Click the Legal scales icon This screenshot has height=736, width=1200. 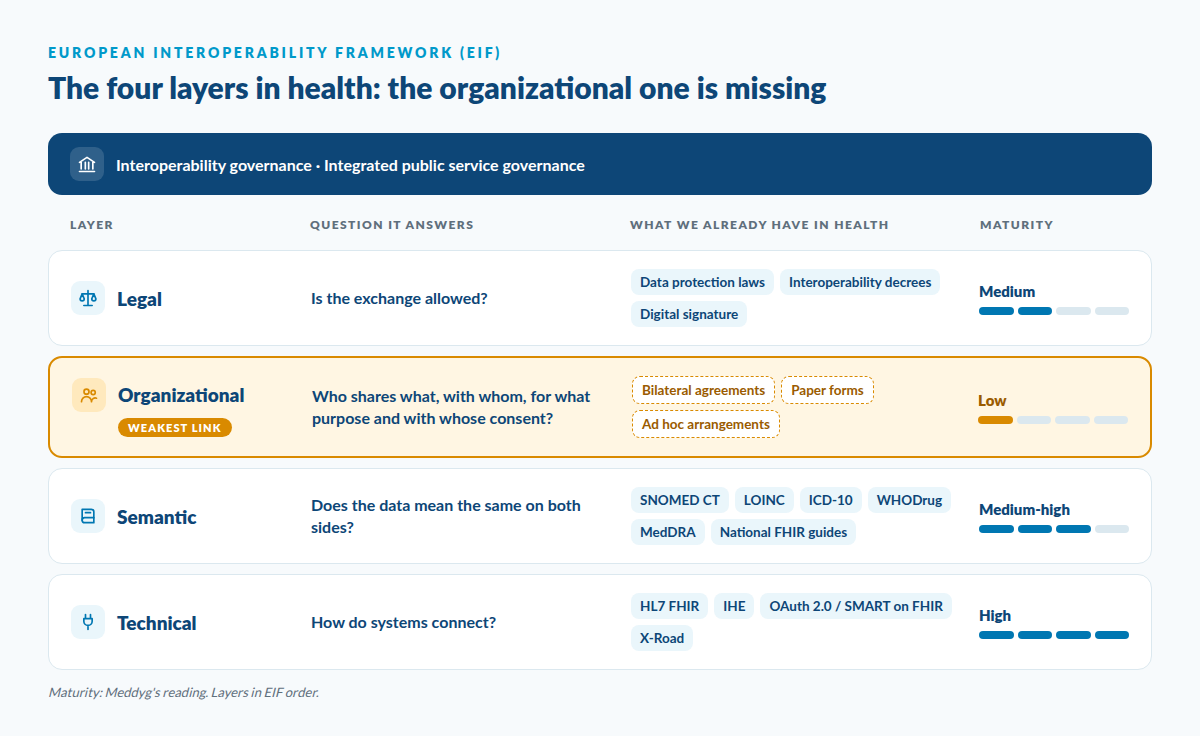click(88, 298)
